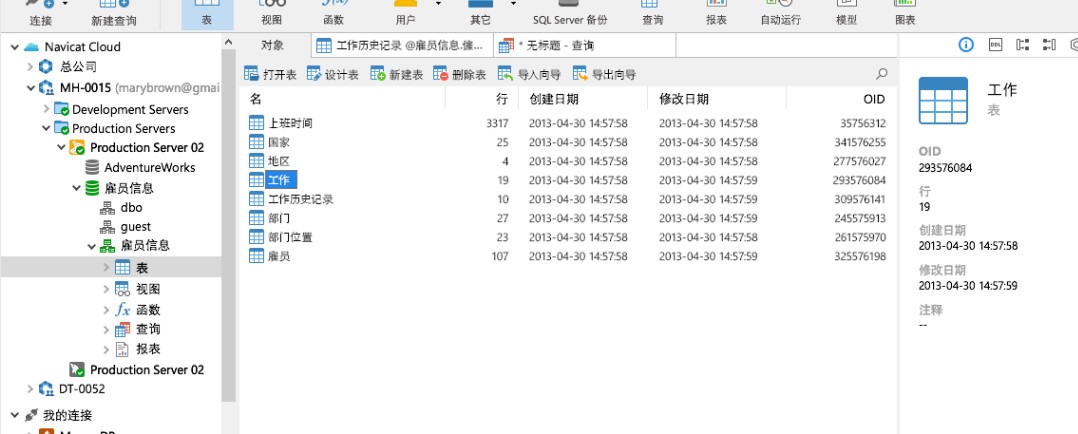Click 设计表 (Design Table) button

(333, 74)
